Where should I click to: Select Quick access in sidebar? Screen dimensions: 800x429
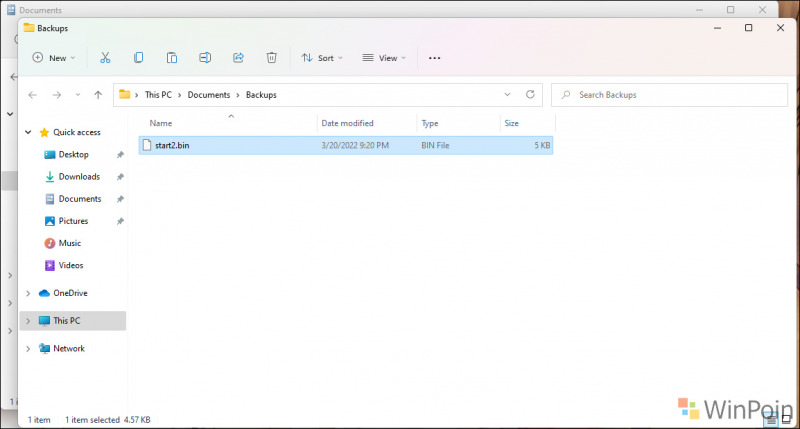pyautogui.click(x=77, y=132)
